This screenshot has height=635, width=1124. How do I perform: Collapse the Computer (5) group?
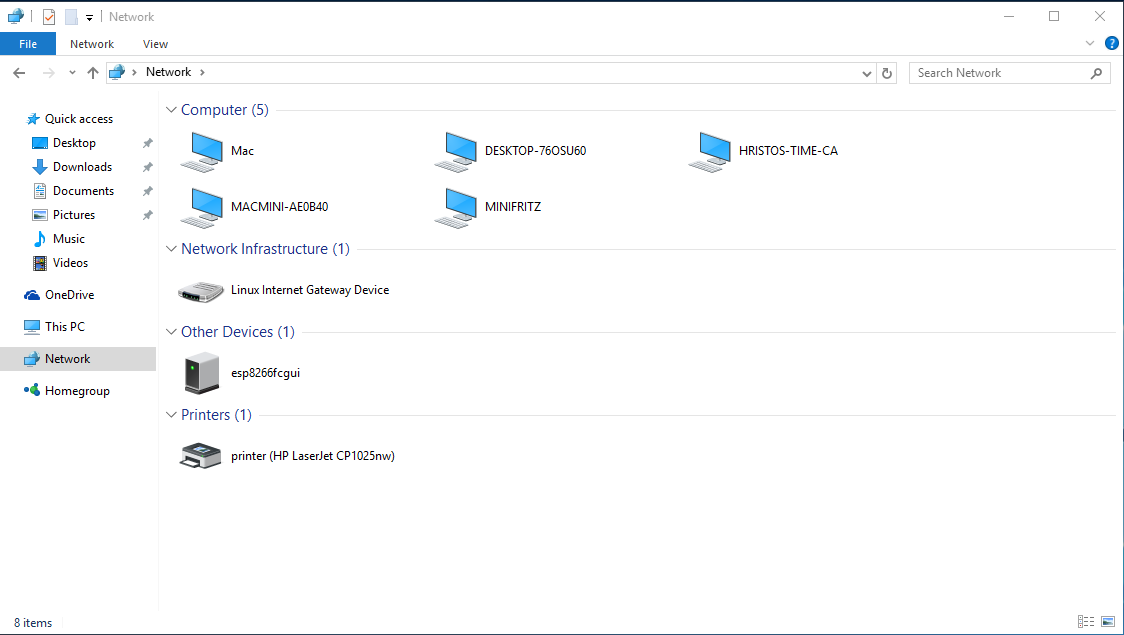(171, 110)
